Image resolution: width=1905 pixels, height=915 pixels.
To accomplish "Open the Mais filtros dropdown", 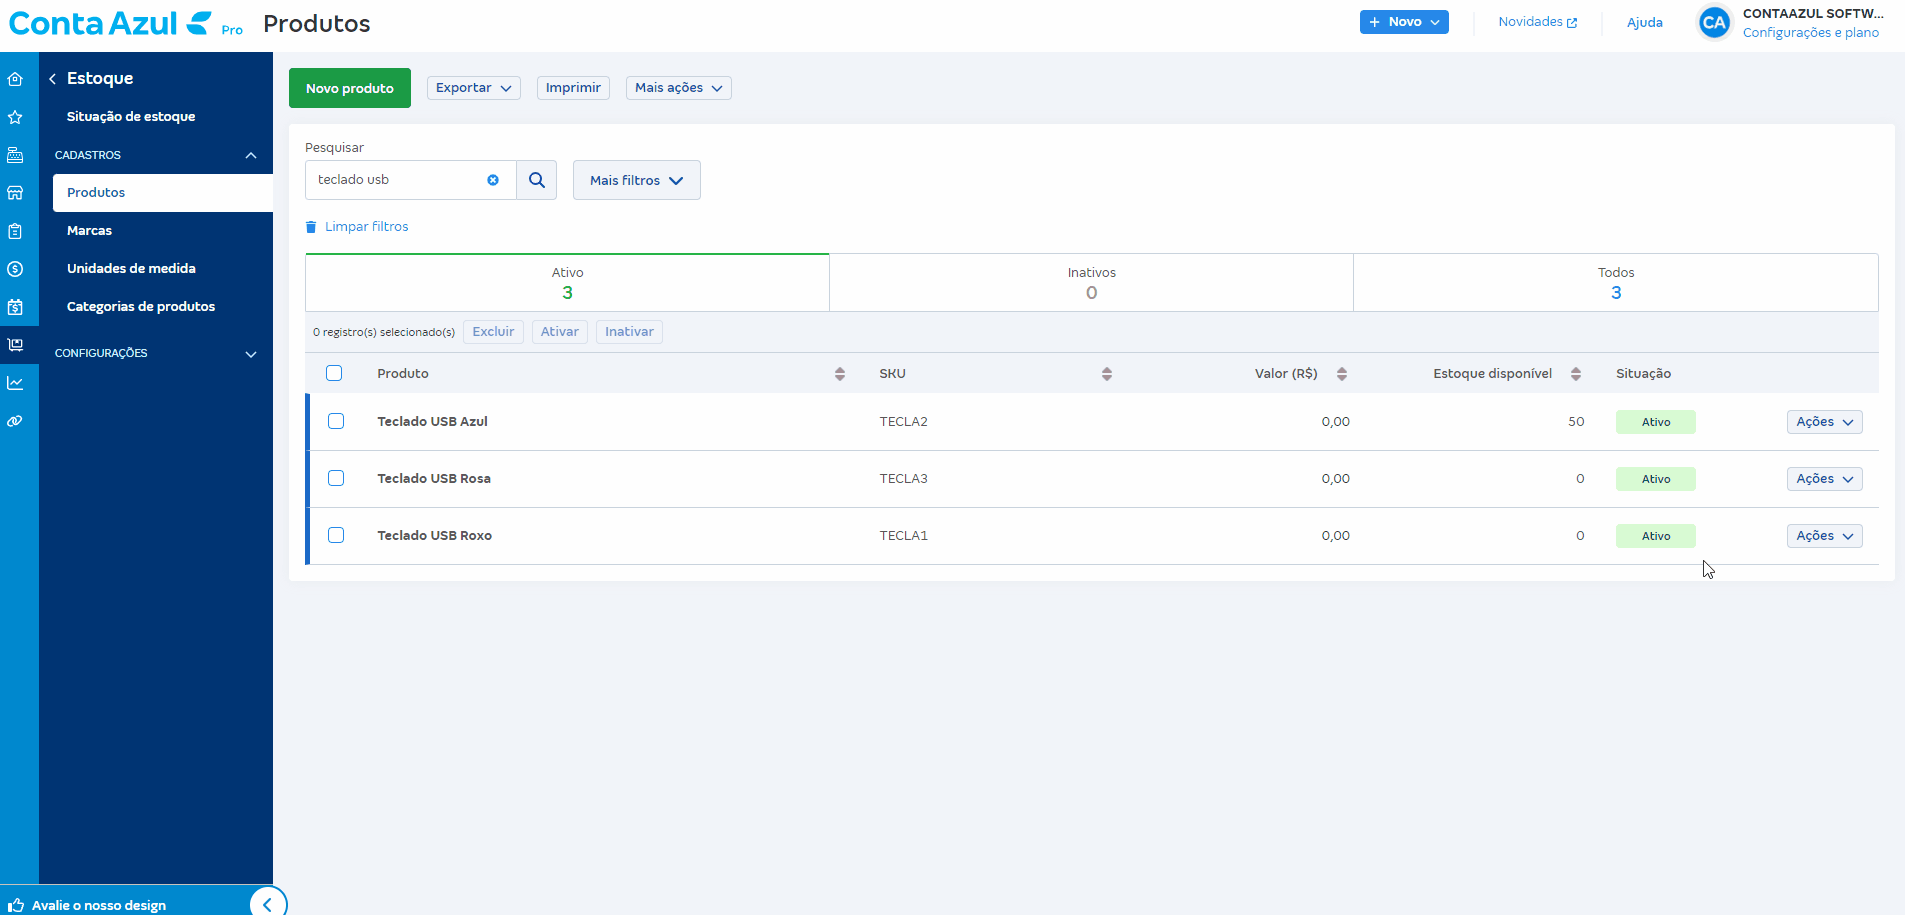I will point(637,180).
